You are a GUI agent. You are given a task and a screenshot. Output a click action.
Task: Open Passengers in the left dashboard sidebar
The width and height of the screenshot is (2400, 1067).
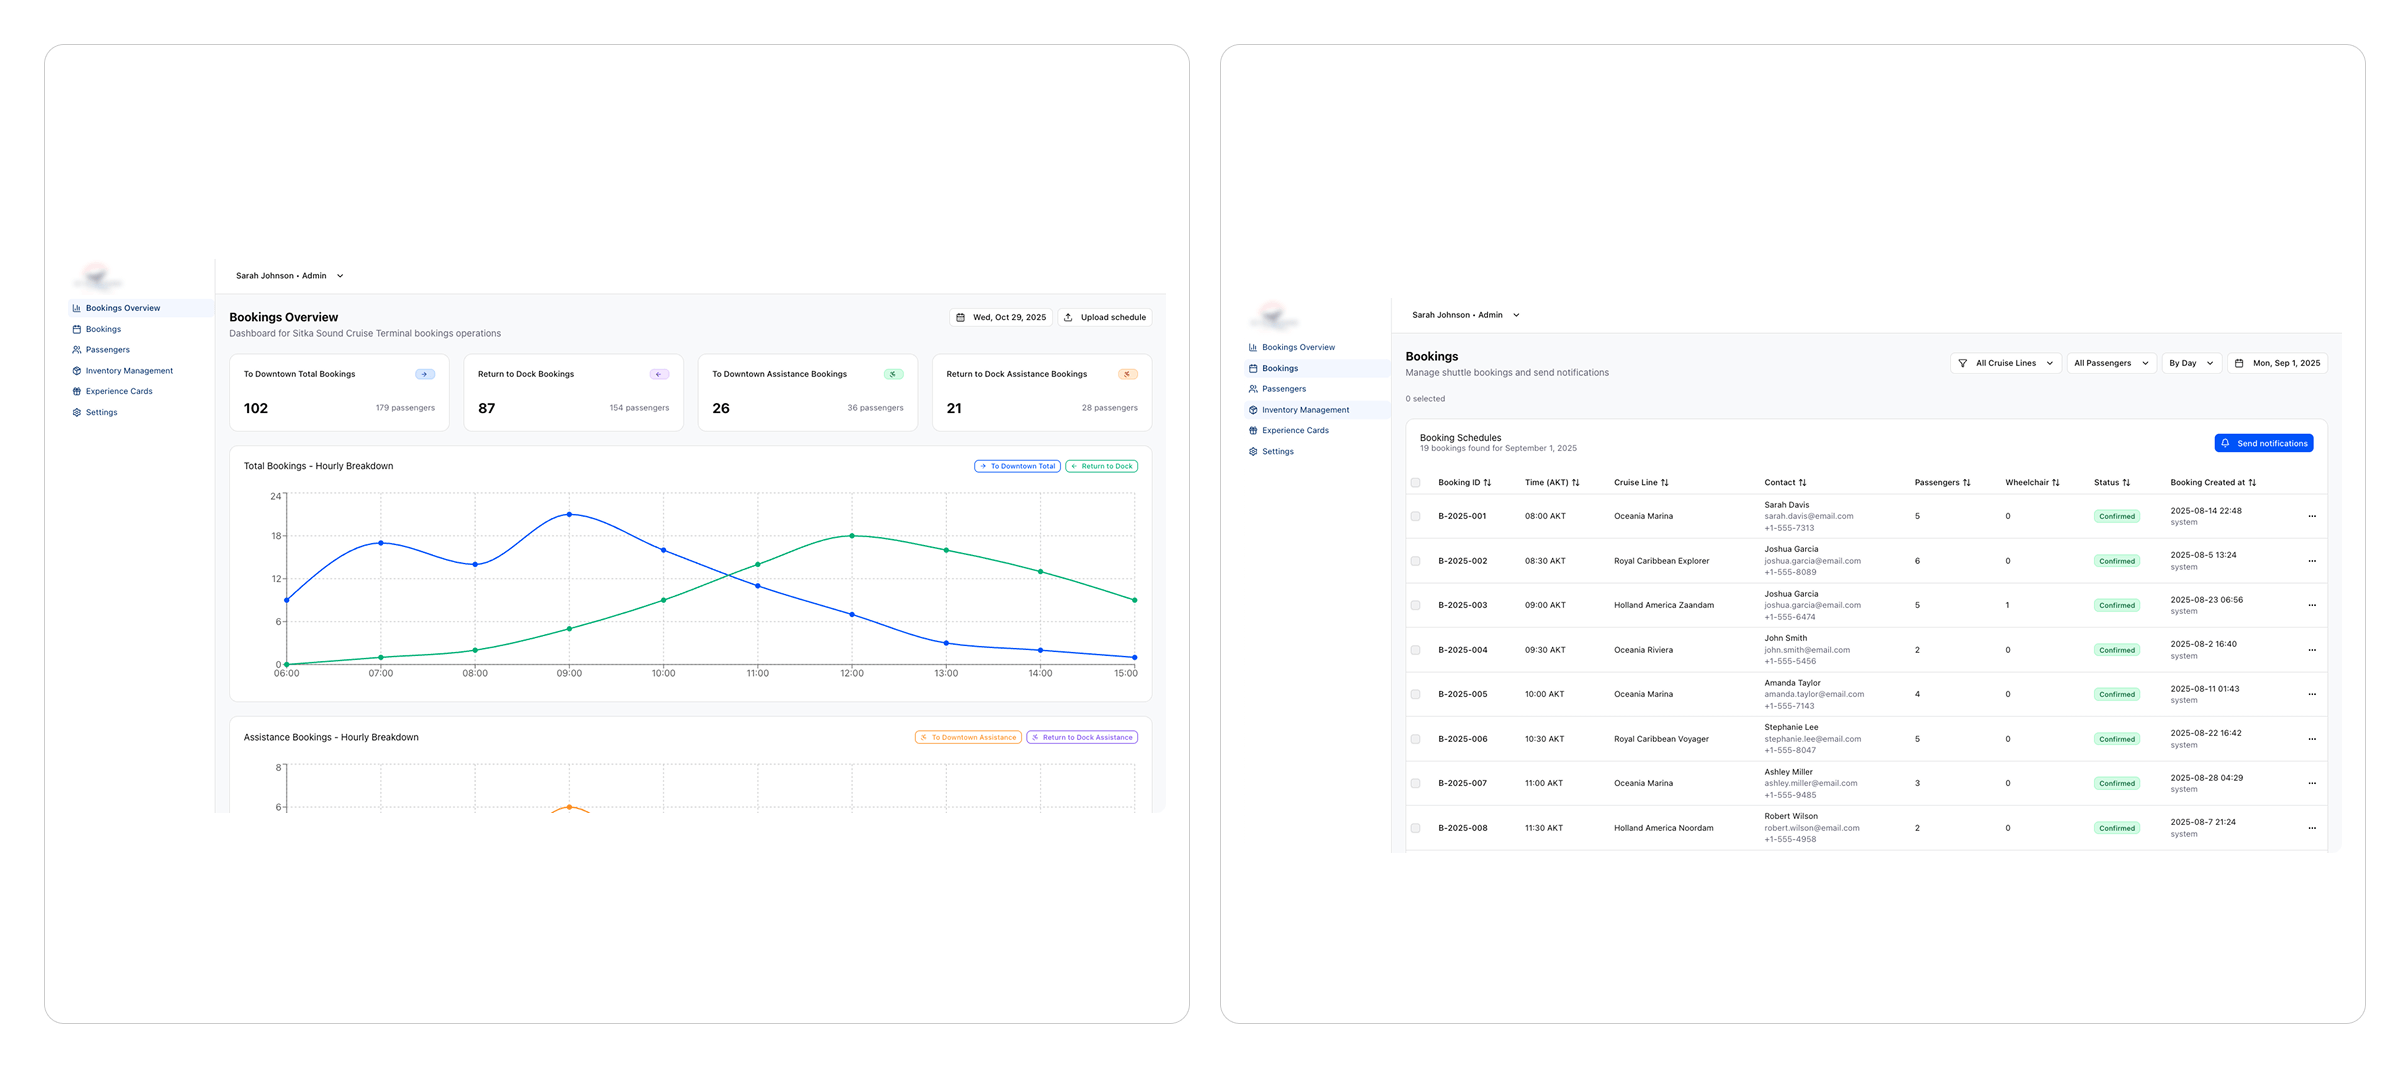107,350
